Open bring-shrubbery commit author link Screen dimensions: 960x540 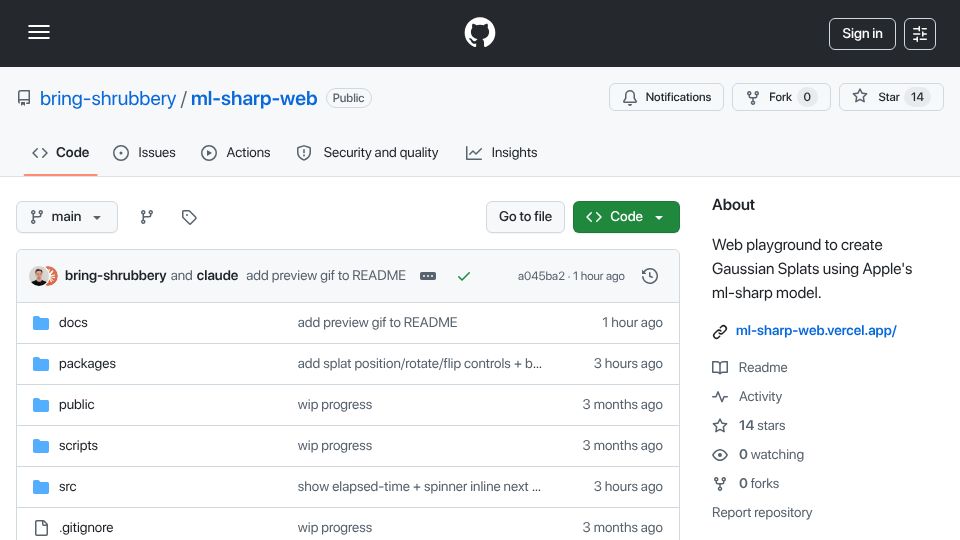[x=115, y=276]
